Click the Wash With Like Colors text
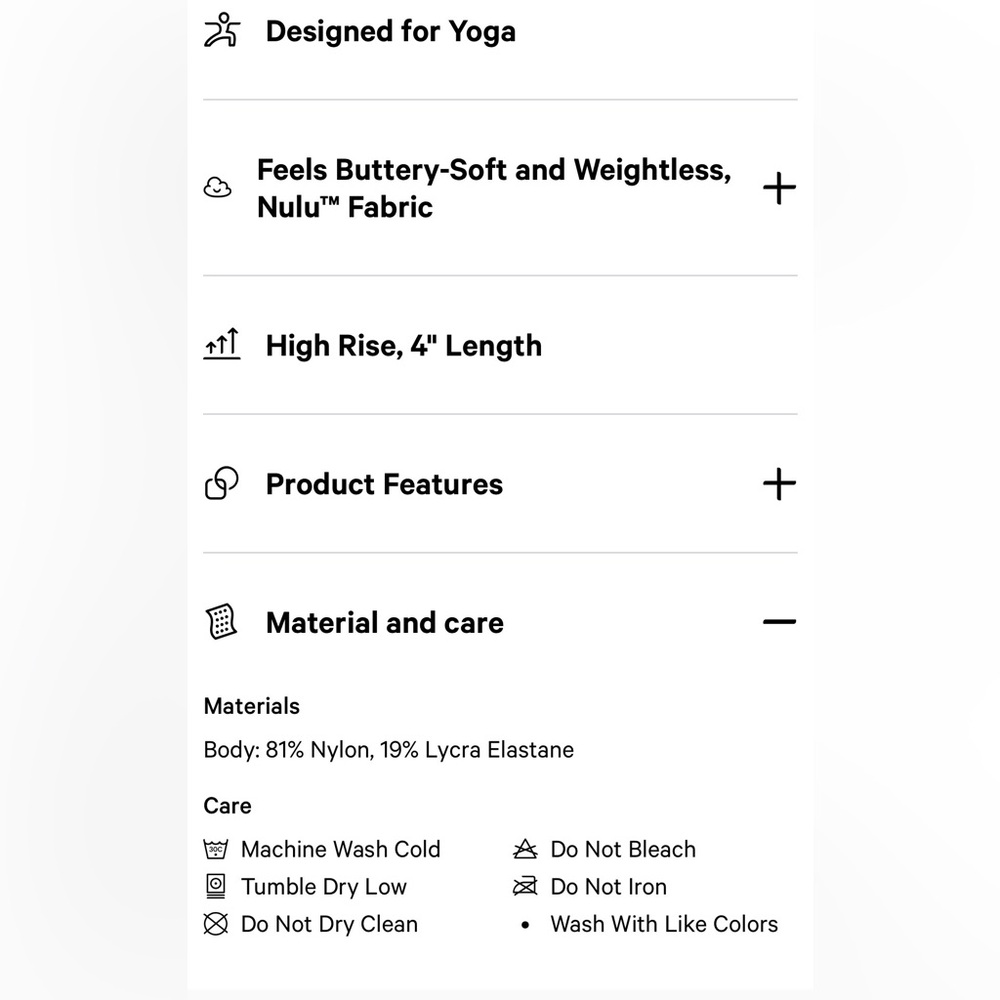 point(664,924)
